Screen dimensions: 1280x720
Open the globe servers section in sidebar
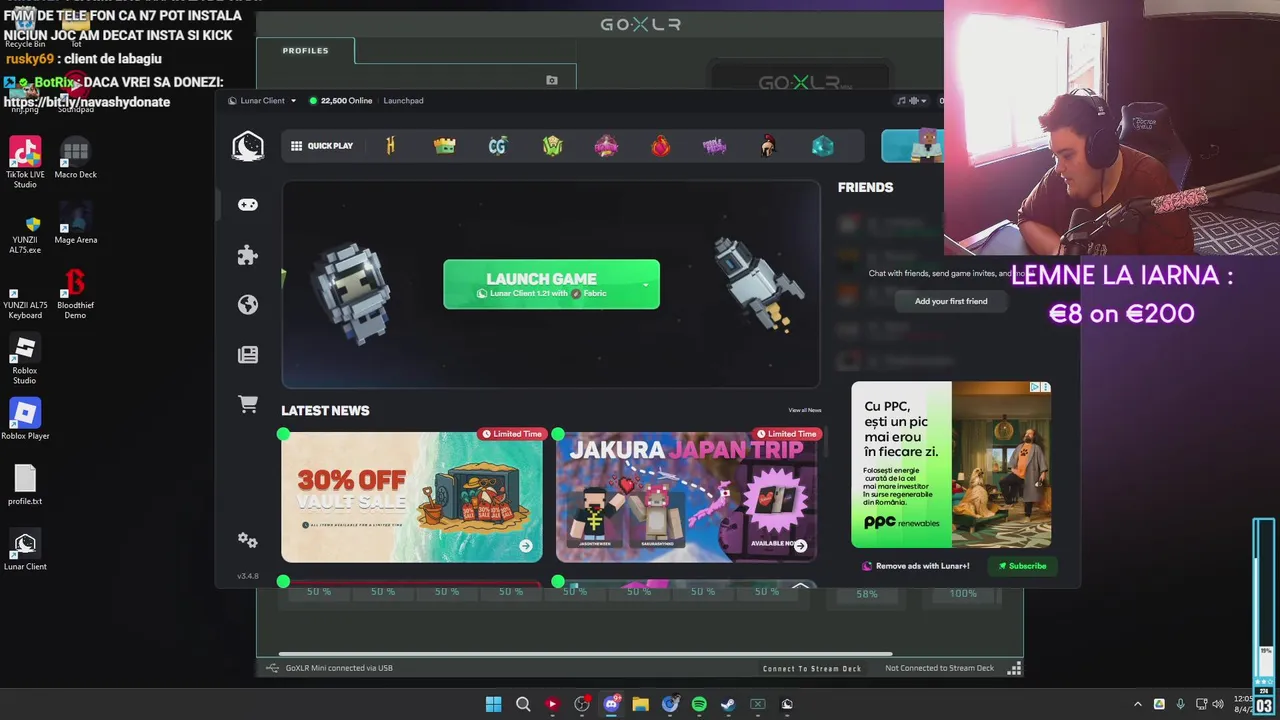tap(248, 305)
